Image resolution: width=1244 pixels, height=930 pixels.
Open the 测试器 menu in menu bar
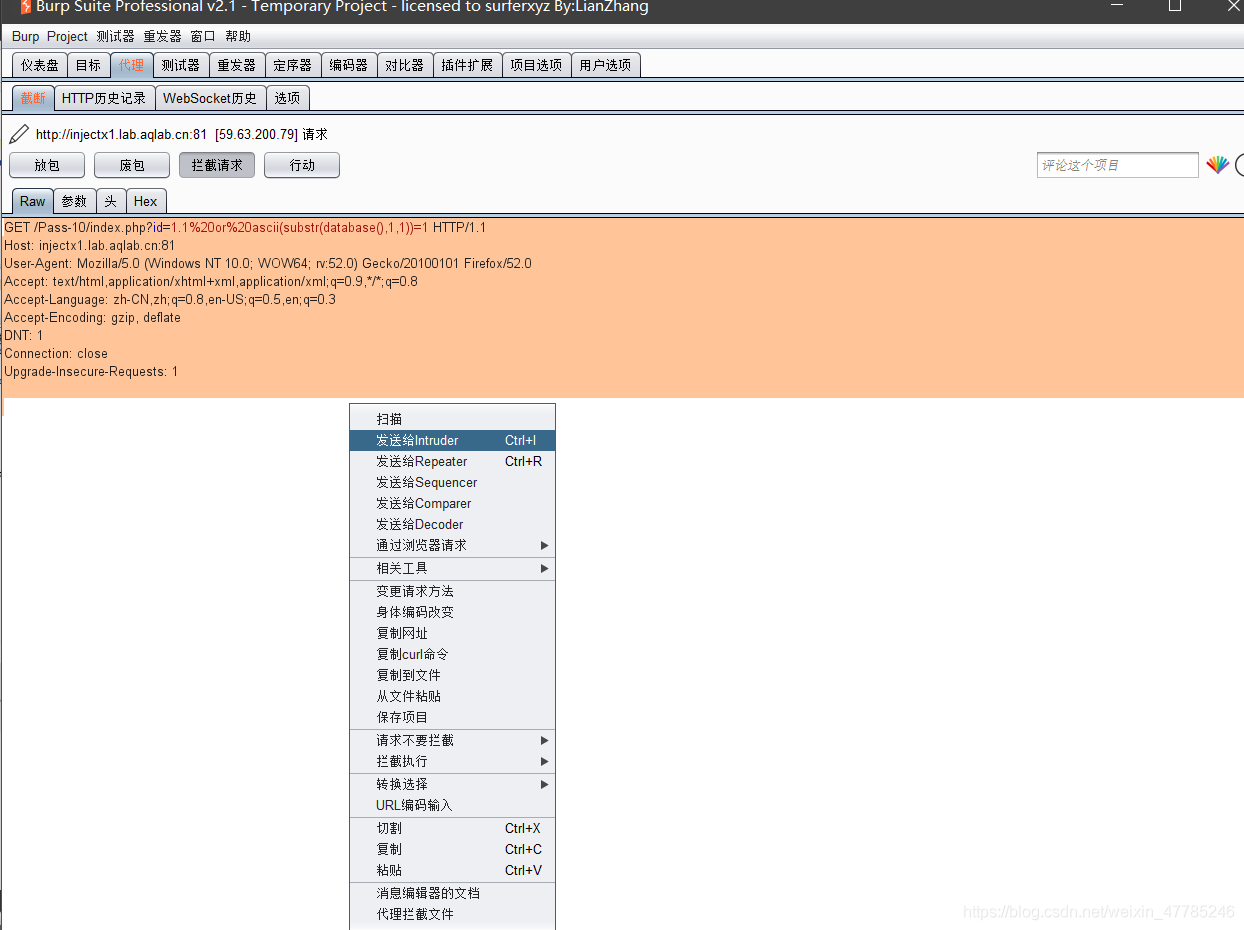(115, 36)
